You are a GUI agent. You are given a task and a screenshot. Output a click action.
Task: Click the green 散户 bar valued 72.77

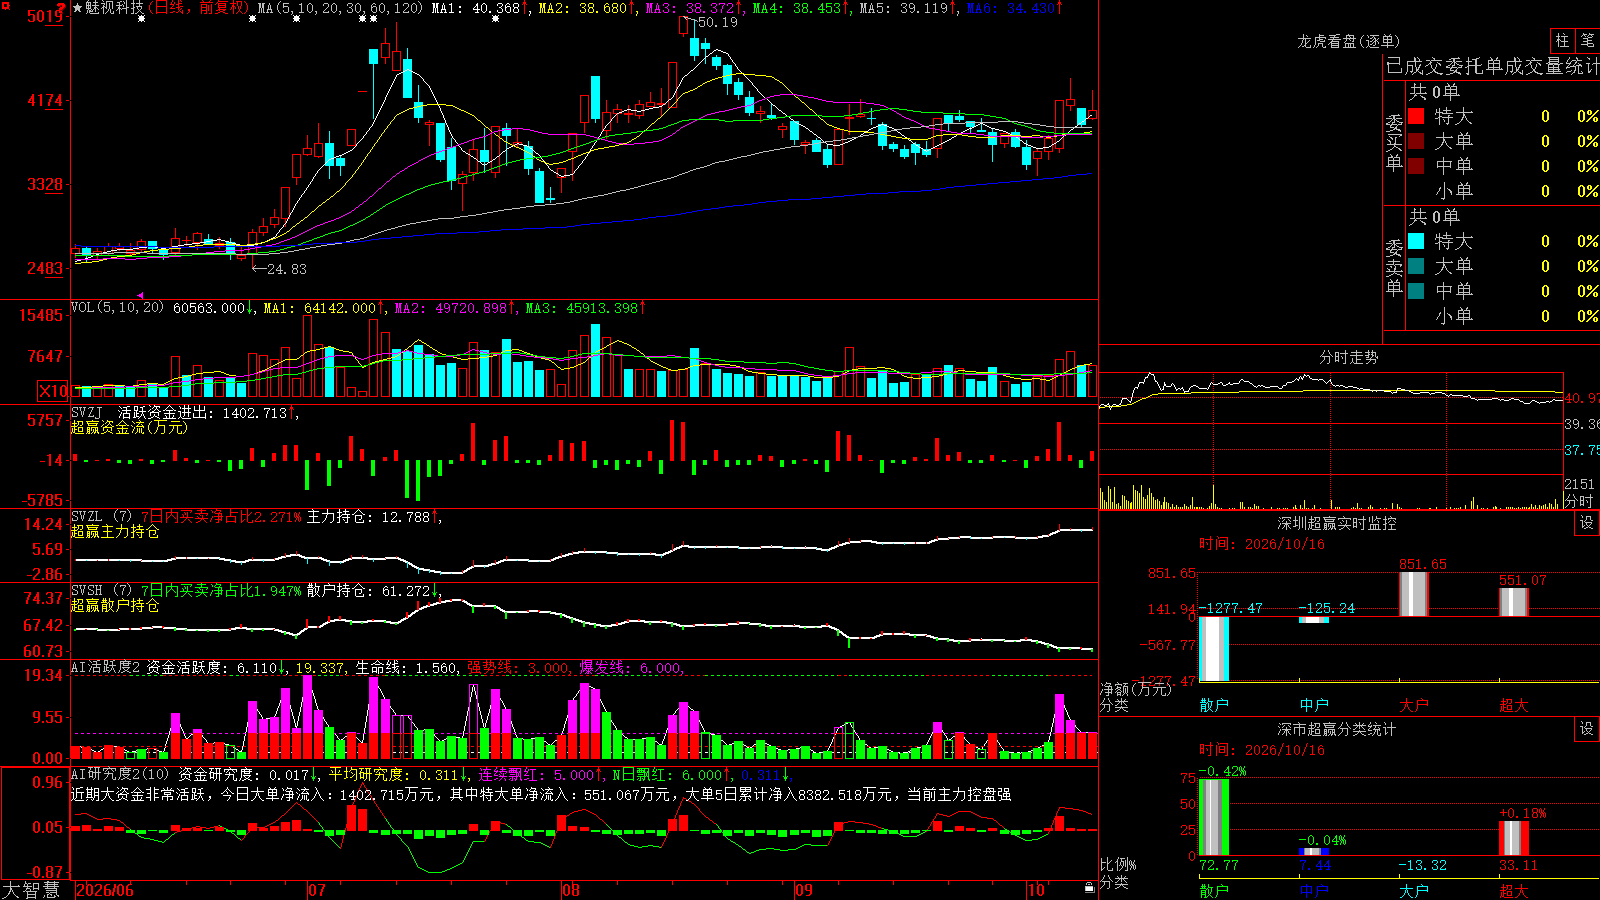point(1214,817)
